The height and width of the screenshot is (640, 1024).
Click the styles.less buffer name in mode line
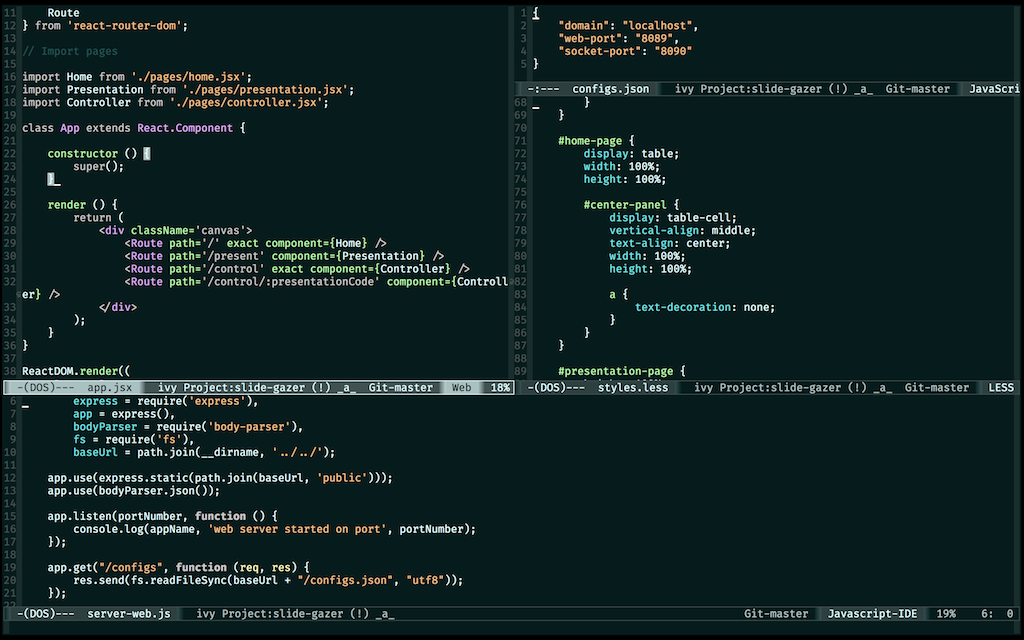633,387
